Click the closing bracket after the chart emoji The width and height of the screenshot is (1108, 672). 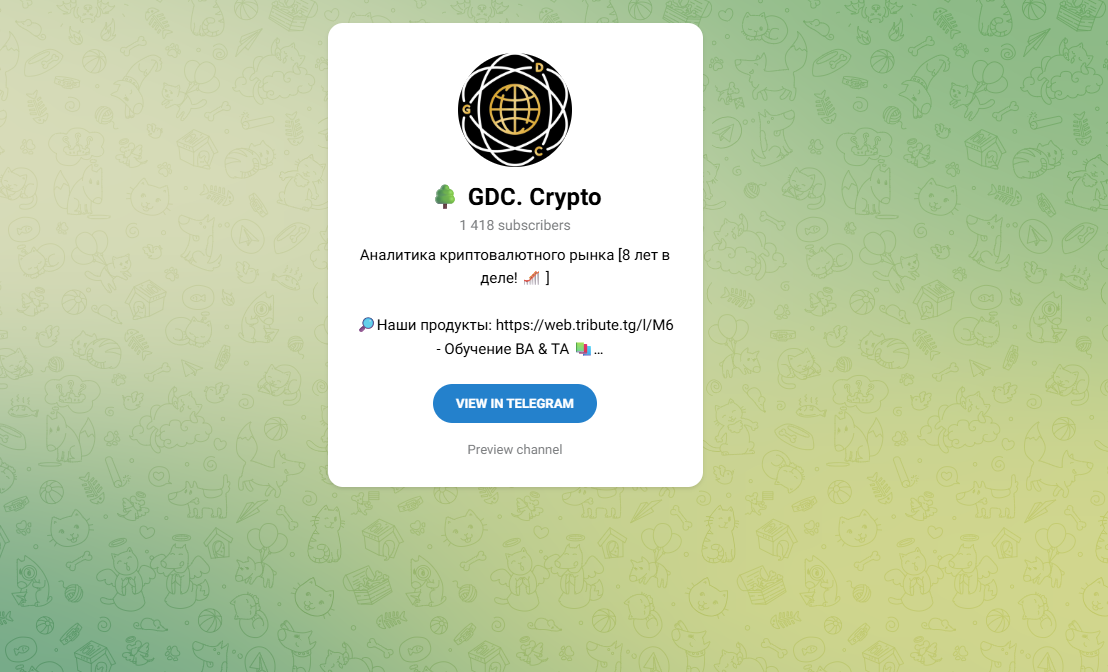547,278
